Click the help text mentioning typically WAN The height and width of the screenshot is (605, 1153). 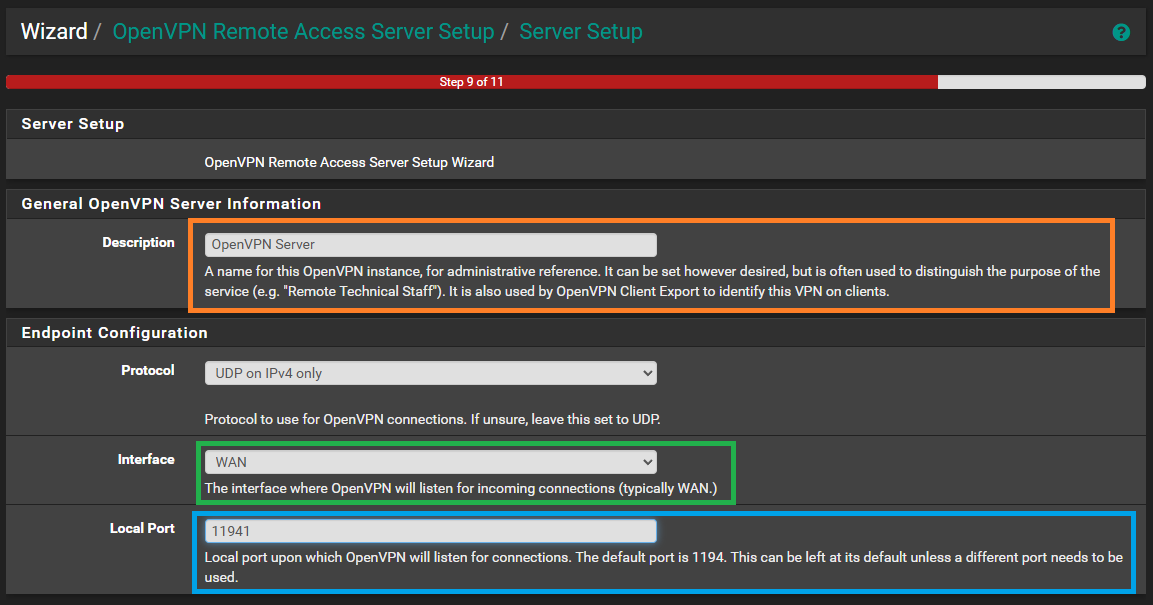point(460,489)
